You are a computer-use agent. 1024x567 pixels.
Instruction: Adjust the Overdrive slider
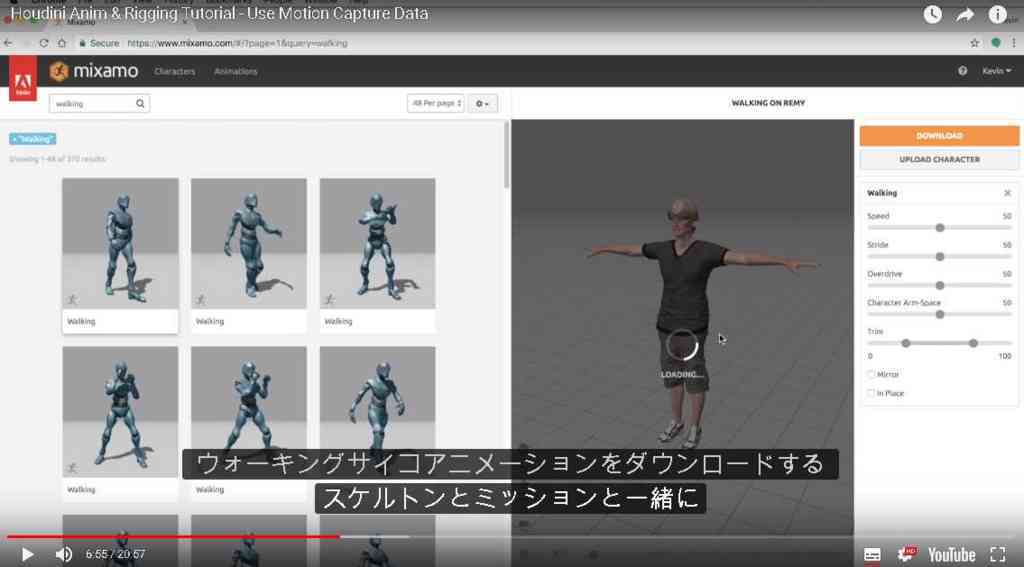940,285
